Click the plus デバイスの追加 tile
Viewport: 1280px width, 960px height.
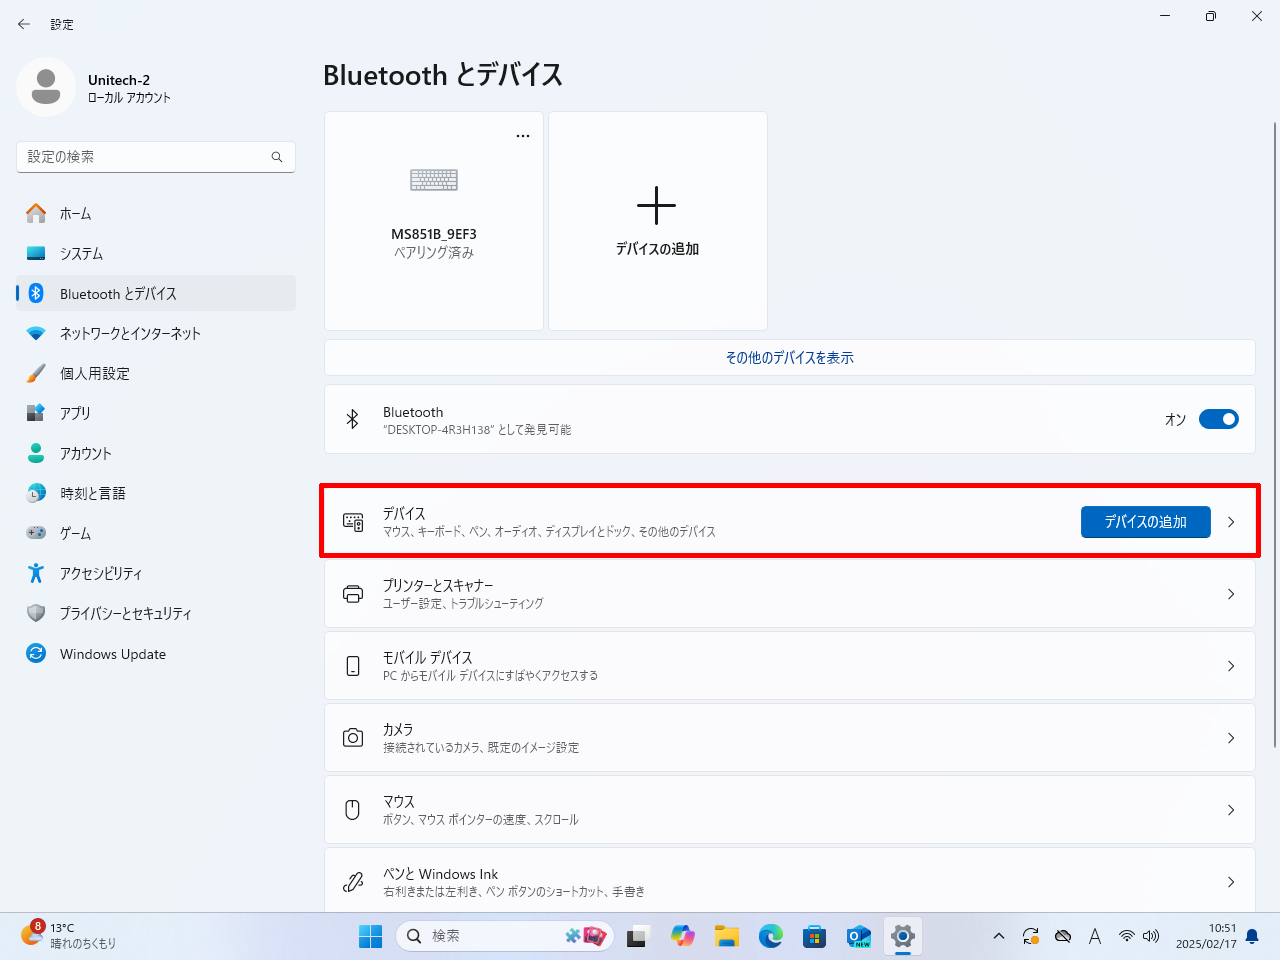658,221
